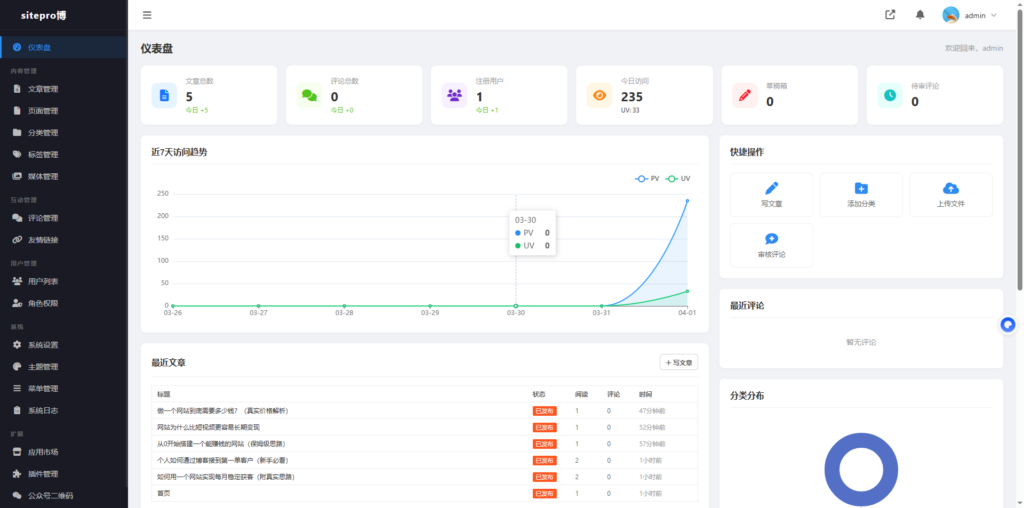
Task: Open article 如何用一个网站实现每月稳定获客
Action: (226, 477)
